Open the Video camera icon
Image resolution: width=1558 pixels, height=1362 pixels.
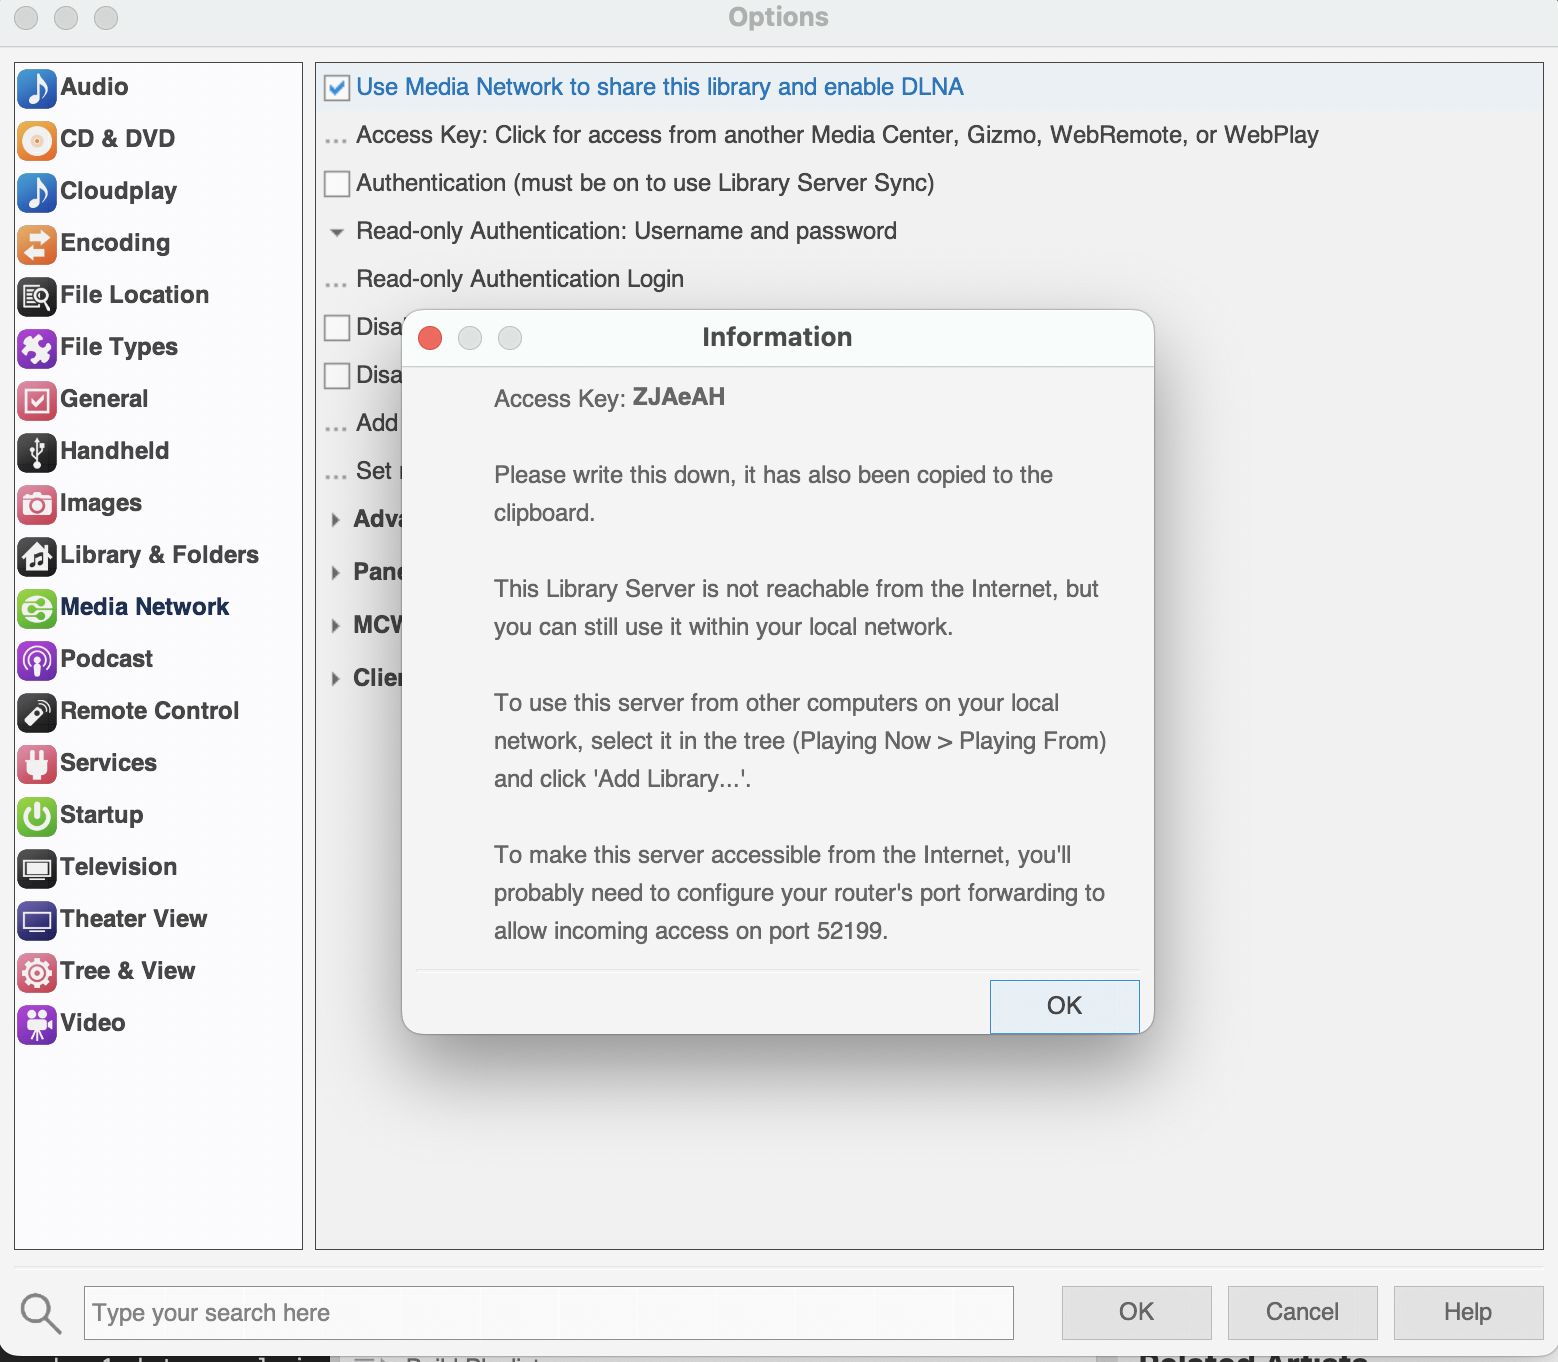point(37,1024)
